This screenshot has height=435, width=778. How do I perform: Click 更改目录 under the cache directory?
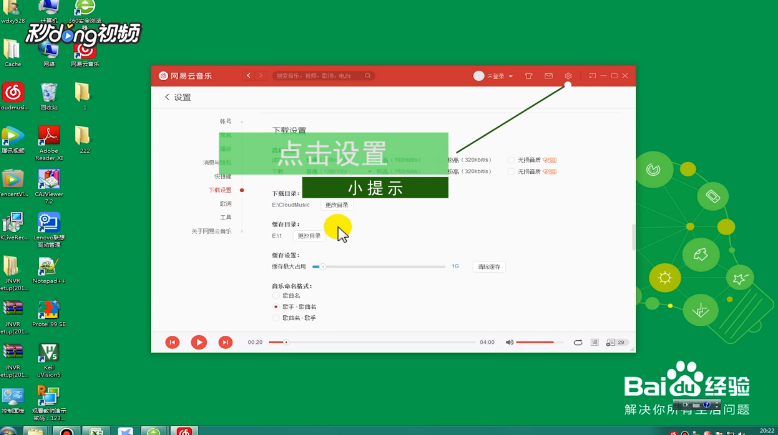[x=309, y=236]
